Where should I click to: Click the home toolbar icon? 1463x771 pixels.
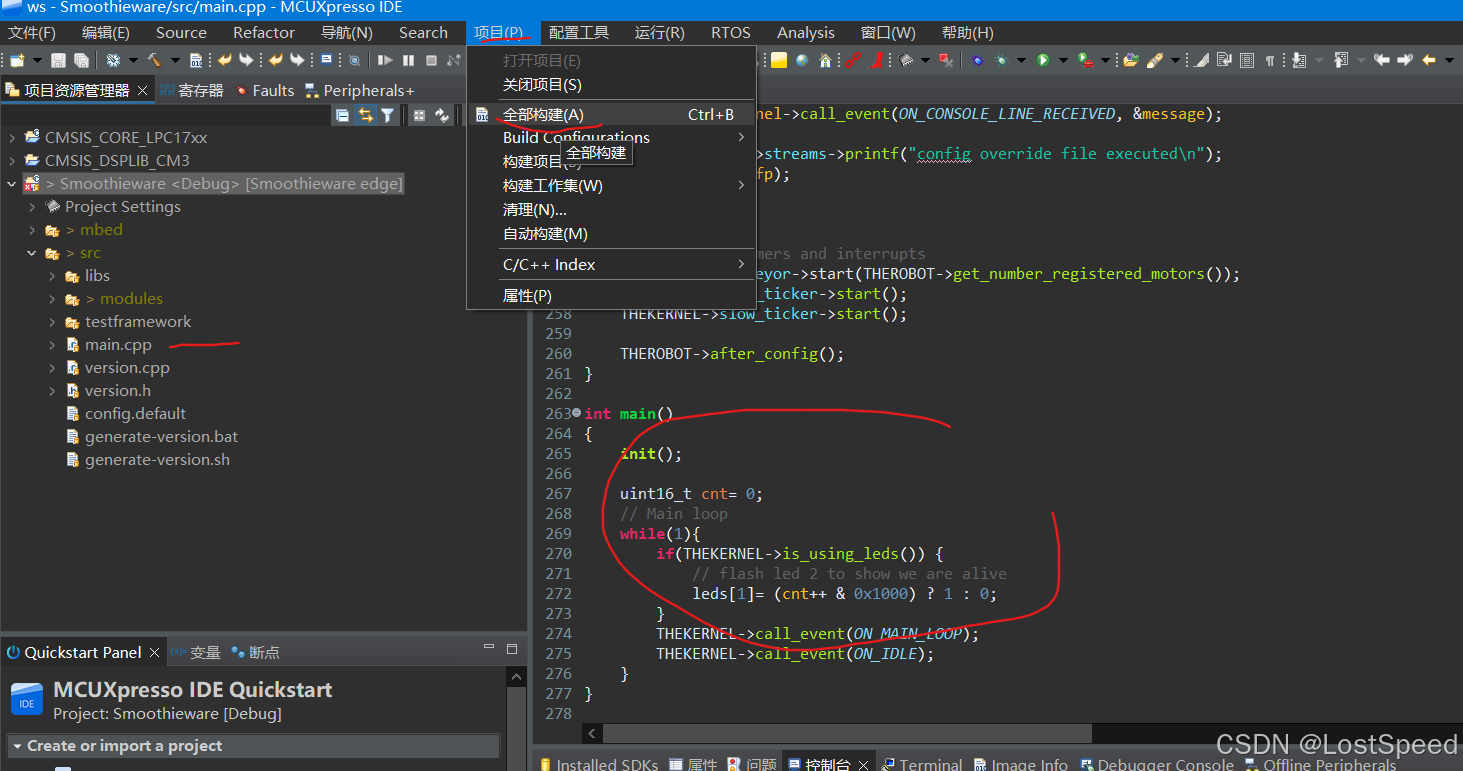[x=825, y=61]
